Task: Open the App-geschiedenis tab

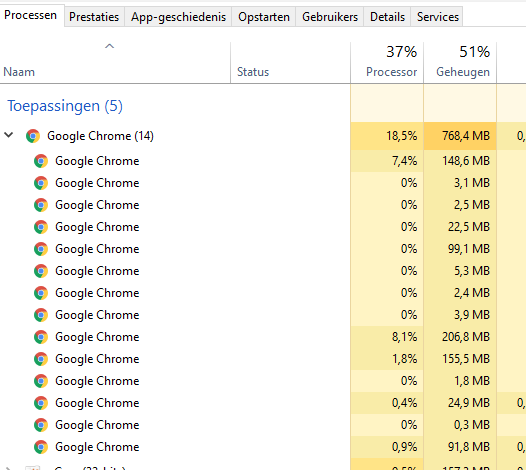Action: point(178,16)
